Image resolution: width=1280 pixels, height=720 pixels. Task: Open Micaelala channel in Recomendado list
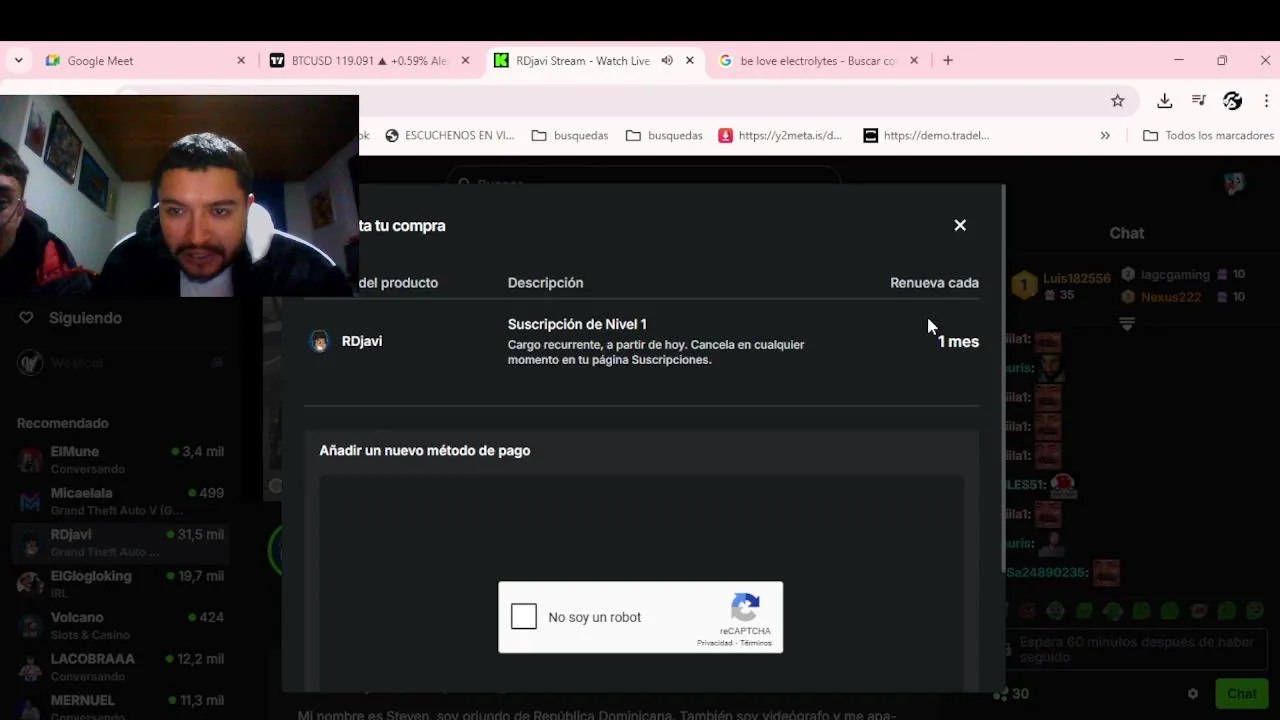click(121, 501)
